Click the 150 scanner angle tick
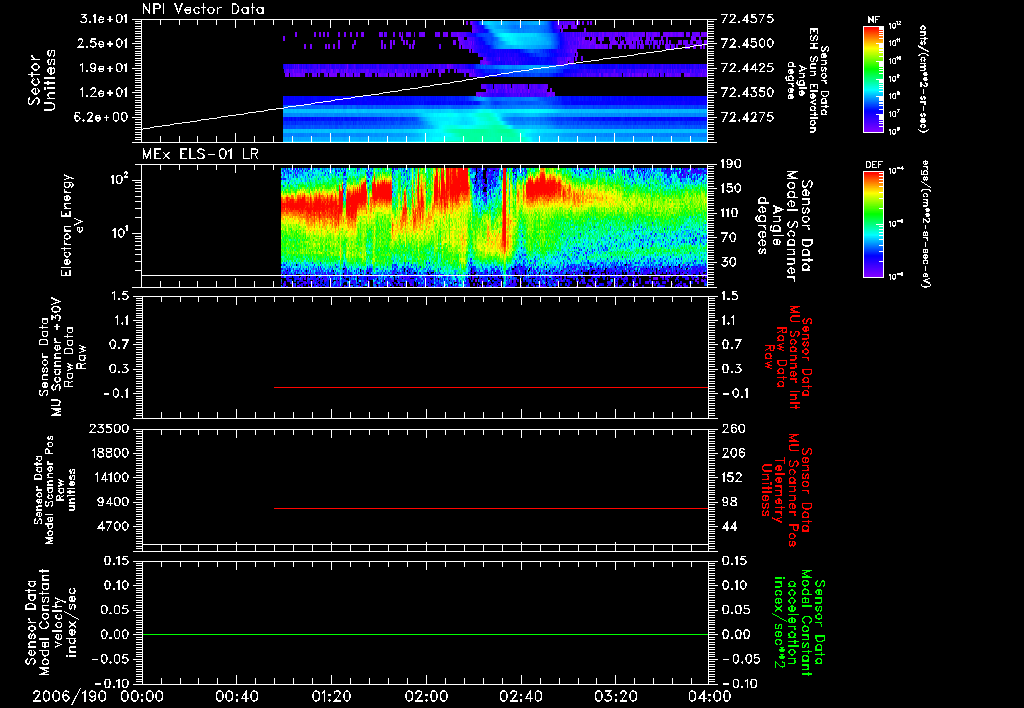Screen dimensions: 1024x708 pyautogui.click(x=732, y=189)
